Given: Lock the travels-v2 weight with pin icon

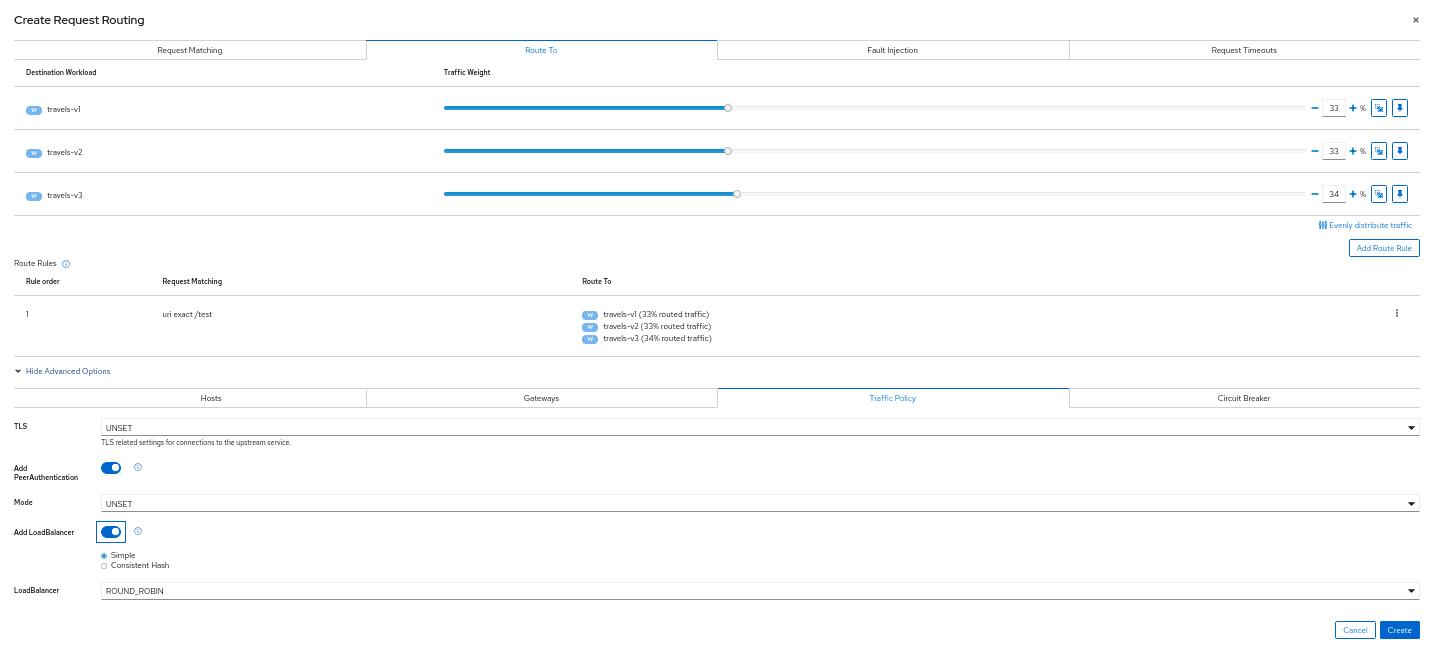Looking at the screenshot, I should (x=1400, y=151).
